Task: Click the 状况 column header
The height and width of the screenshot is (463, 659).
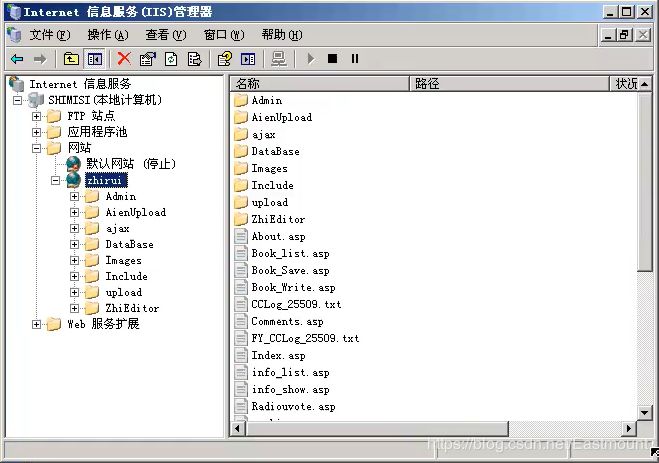Action: pos(625,84)
